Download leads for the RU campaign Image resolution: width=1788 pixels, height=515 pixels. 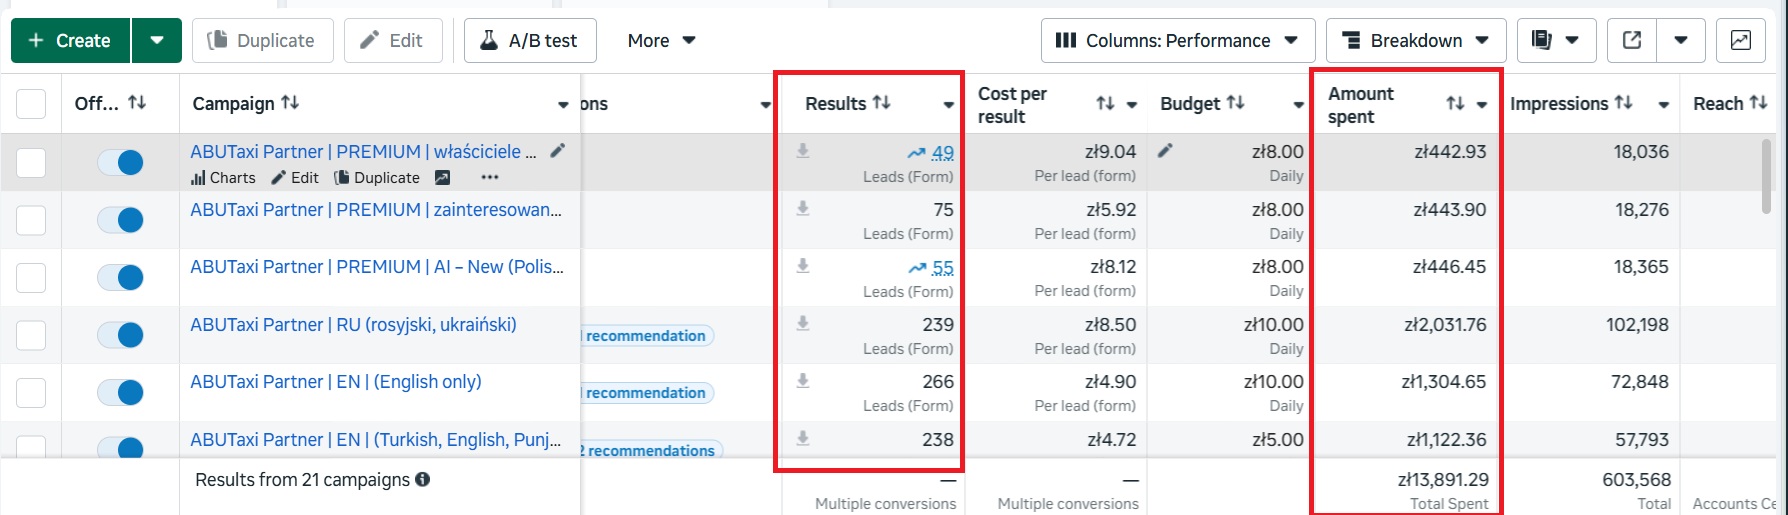(x=802, y=324)
